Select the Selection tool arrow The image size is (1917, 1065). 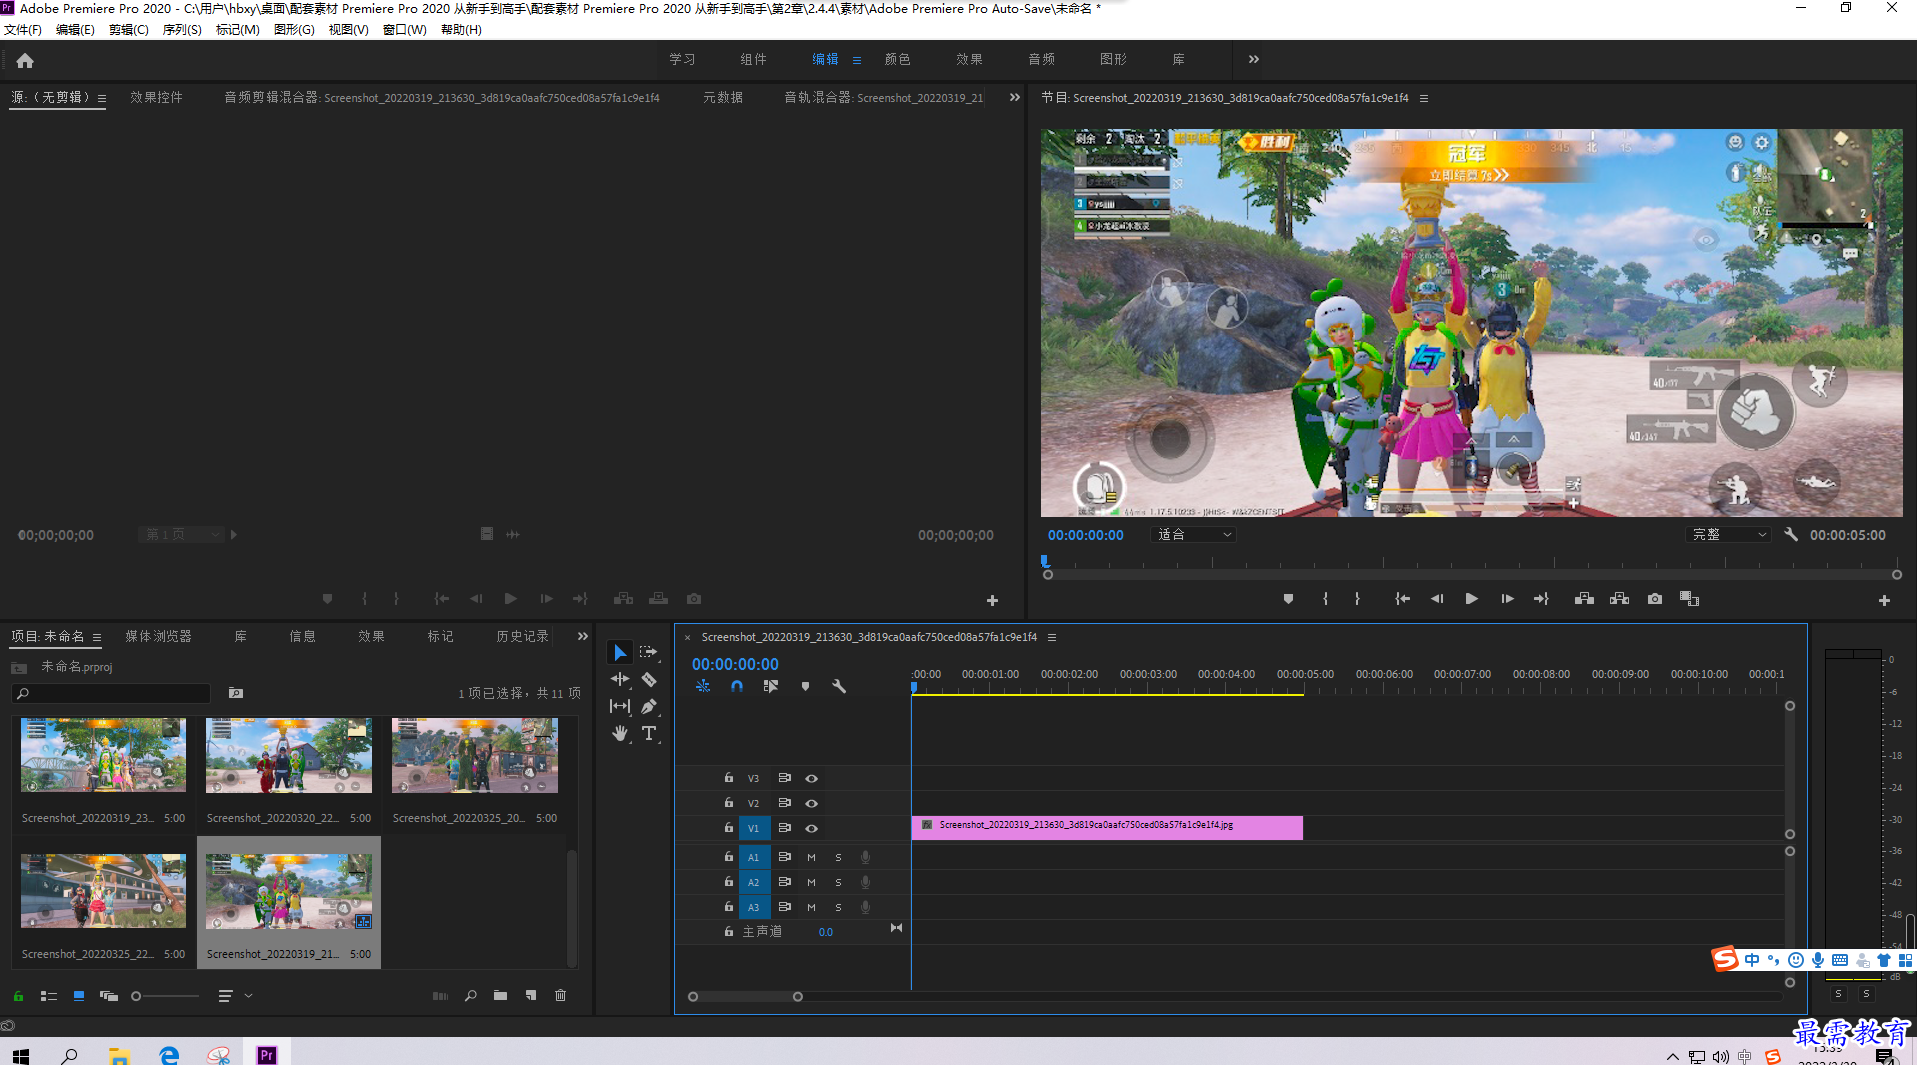[620, 652]
